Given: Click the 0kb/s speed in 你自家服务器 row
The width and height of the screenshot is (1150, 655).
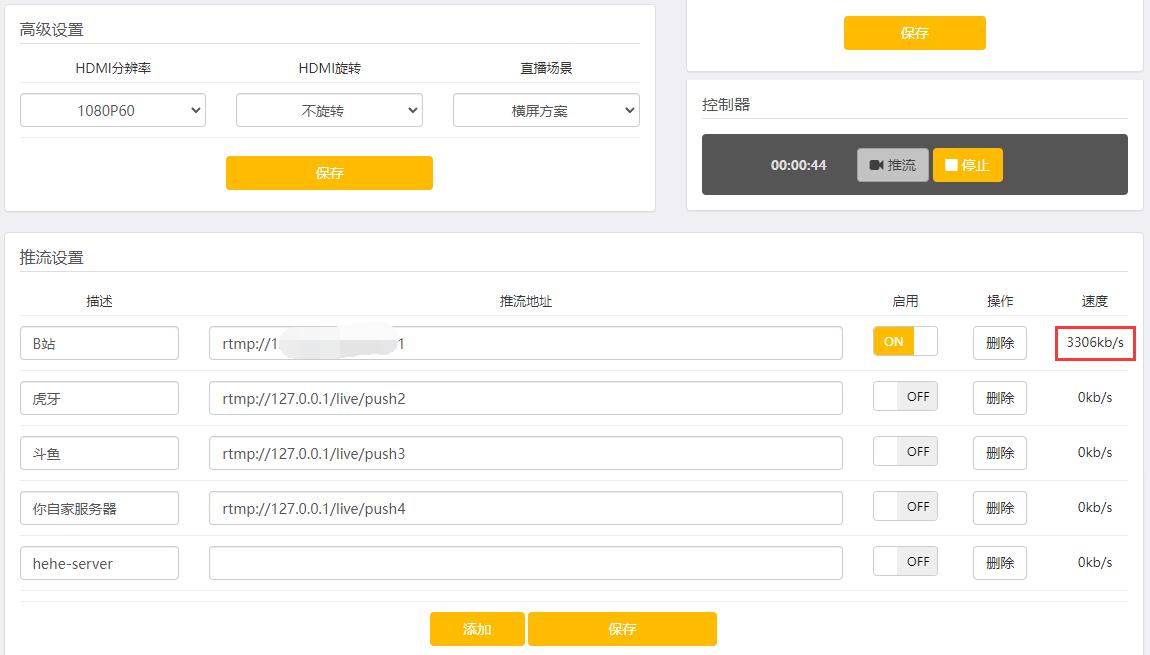Looking at the screenshot, I should point(1095,508).
